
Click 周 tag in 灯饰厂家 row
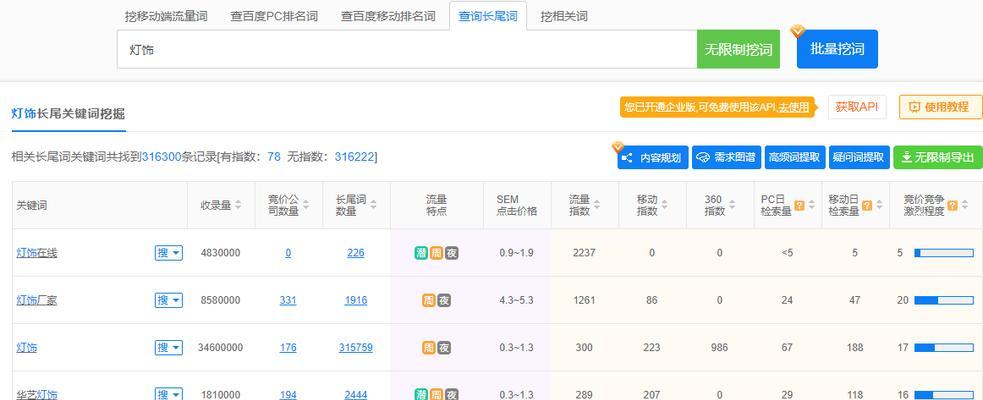(x=428, y=300)
